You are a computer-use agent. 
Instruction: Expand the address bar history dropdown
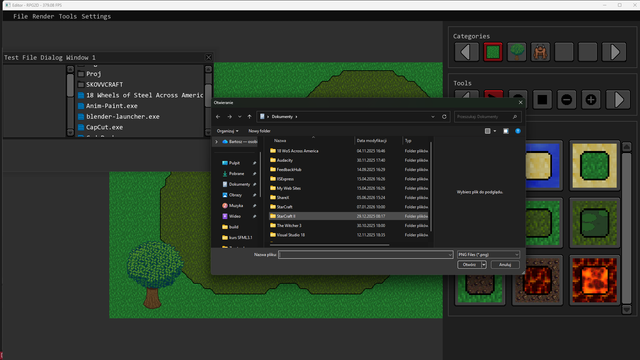coord(433,117)
